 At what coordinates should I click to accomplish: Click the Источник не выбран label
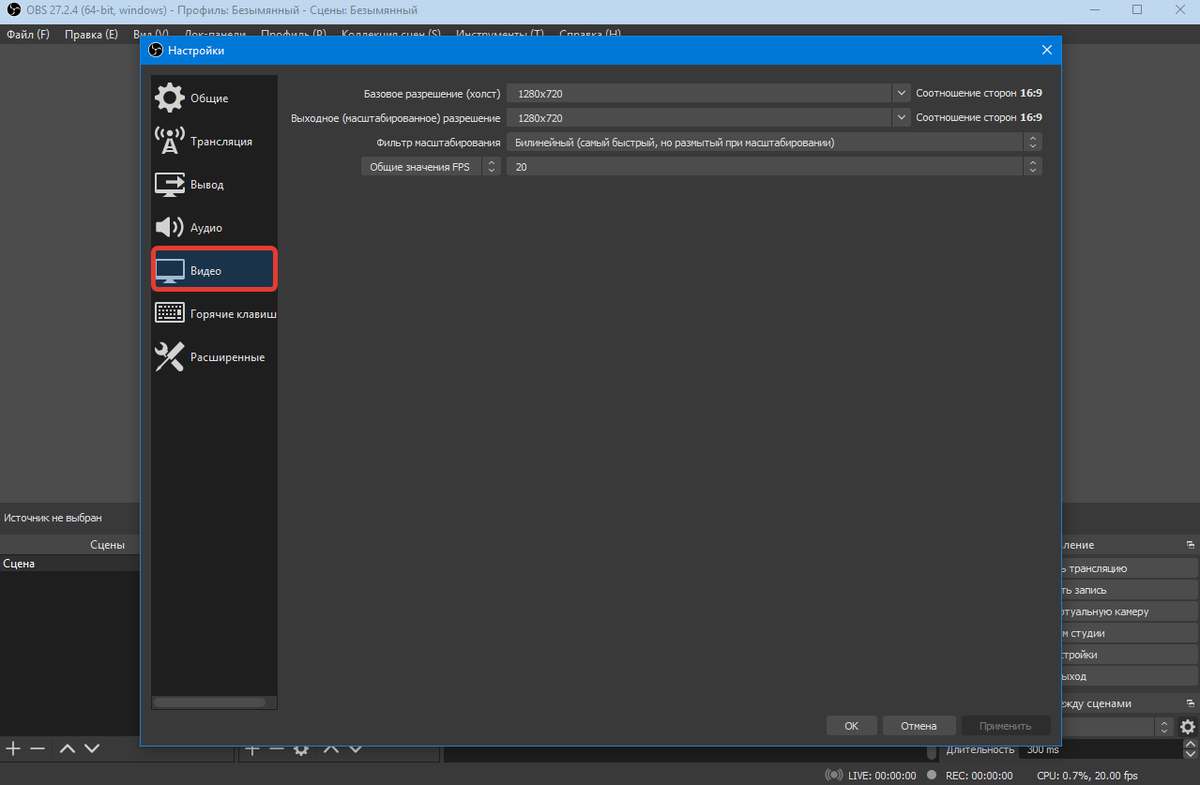pyautogui.click(x=52, y=518)
